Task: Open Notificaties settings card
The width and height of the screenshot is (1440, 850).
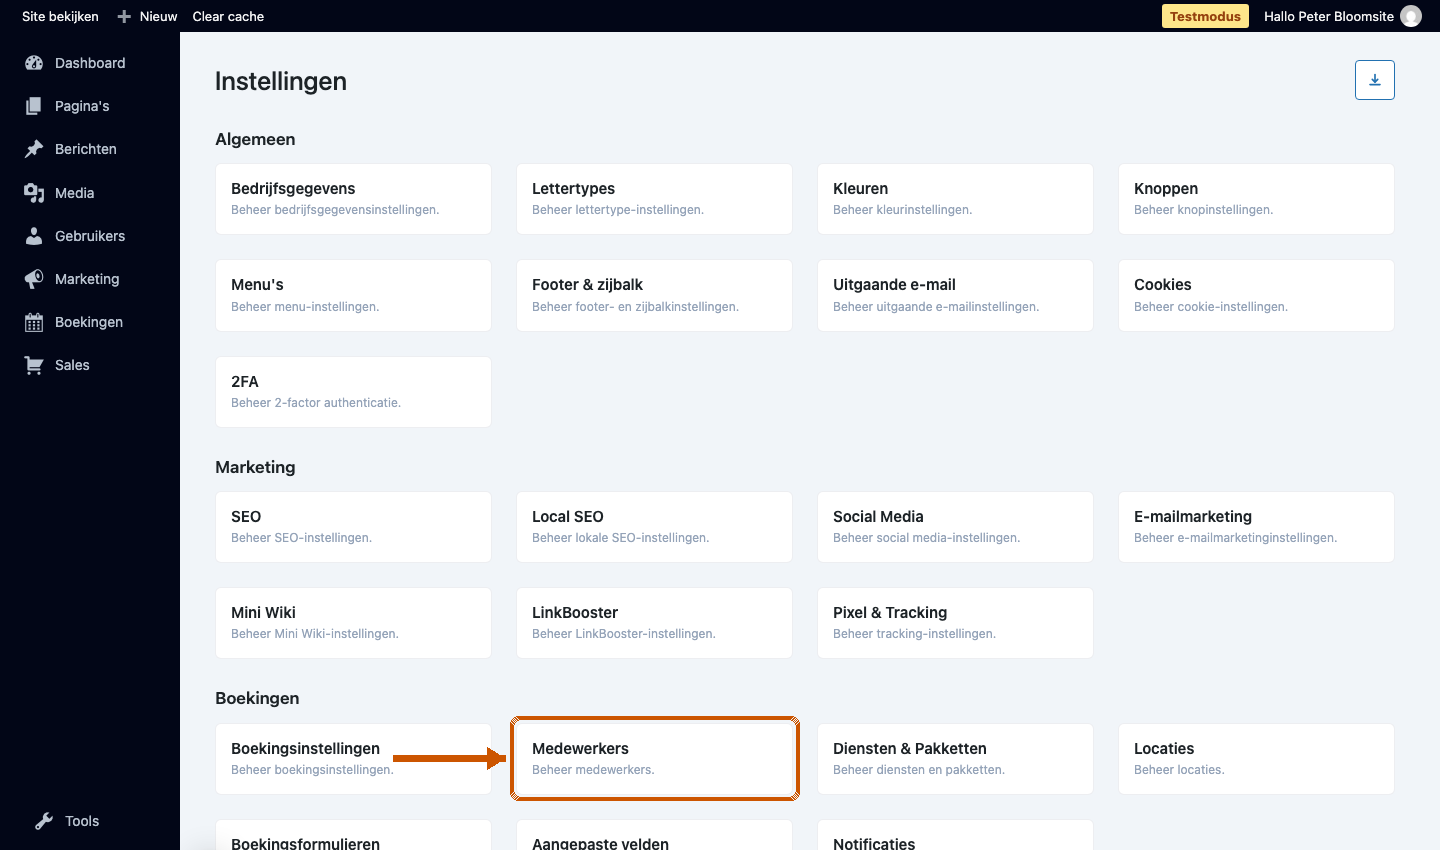Action: click(x=955, y=836)
